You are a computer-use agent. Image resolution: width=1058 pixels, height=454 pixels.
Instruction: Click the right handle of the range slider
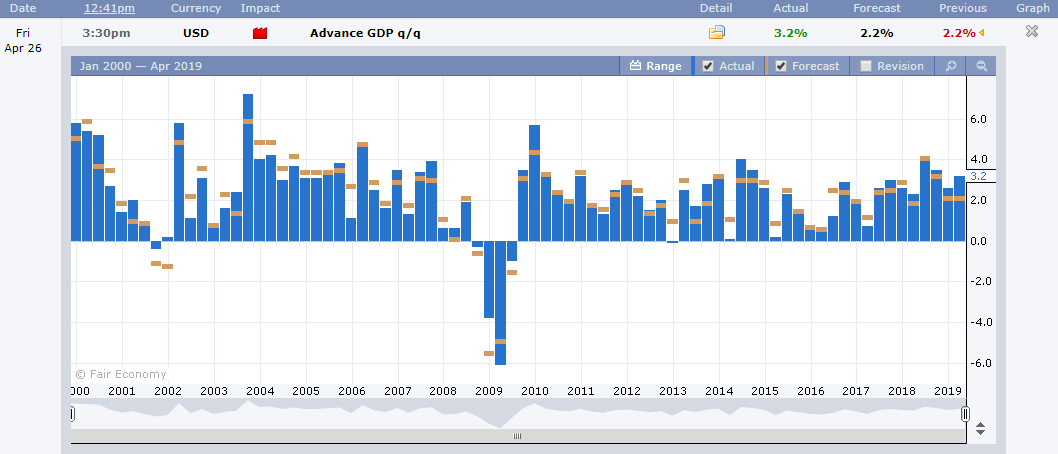pos(966,414)
